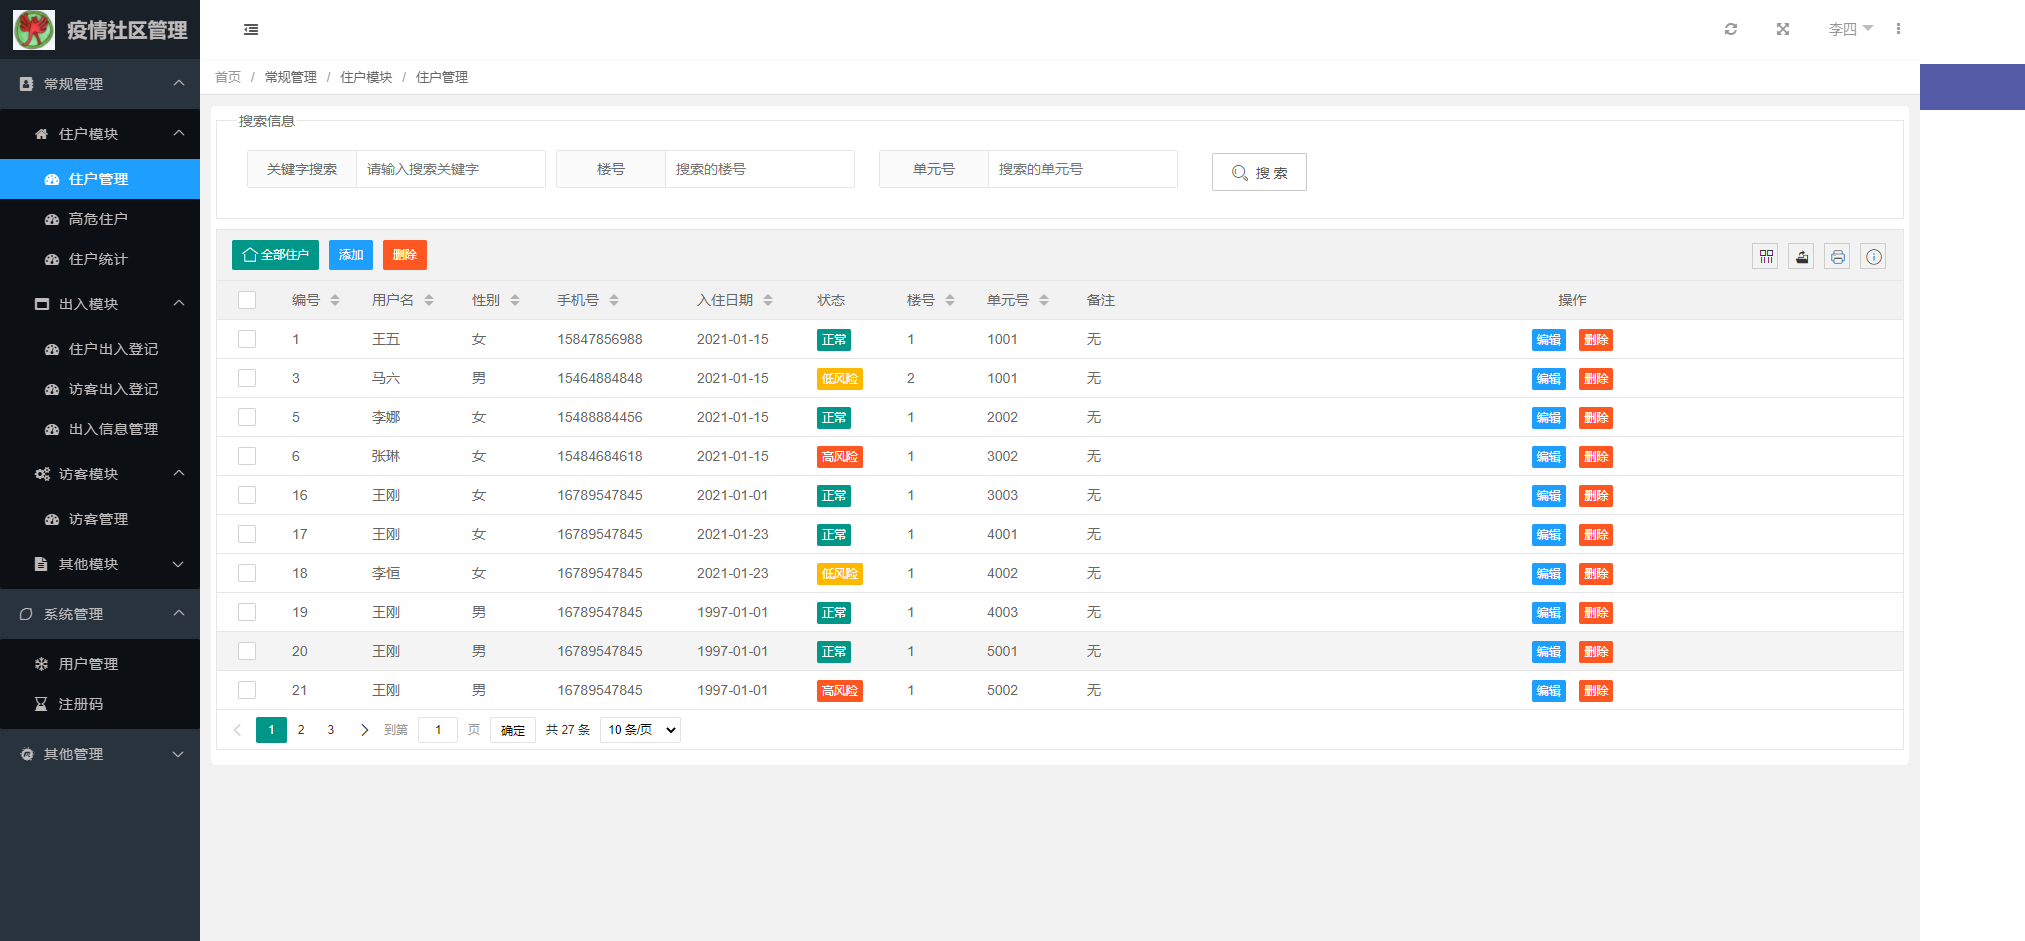Focus the 关键字搜索 keyword input
This screenshot has height=941, width=2025.
pyautogui.click(x=450, y=169)
